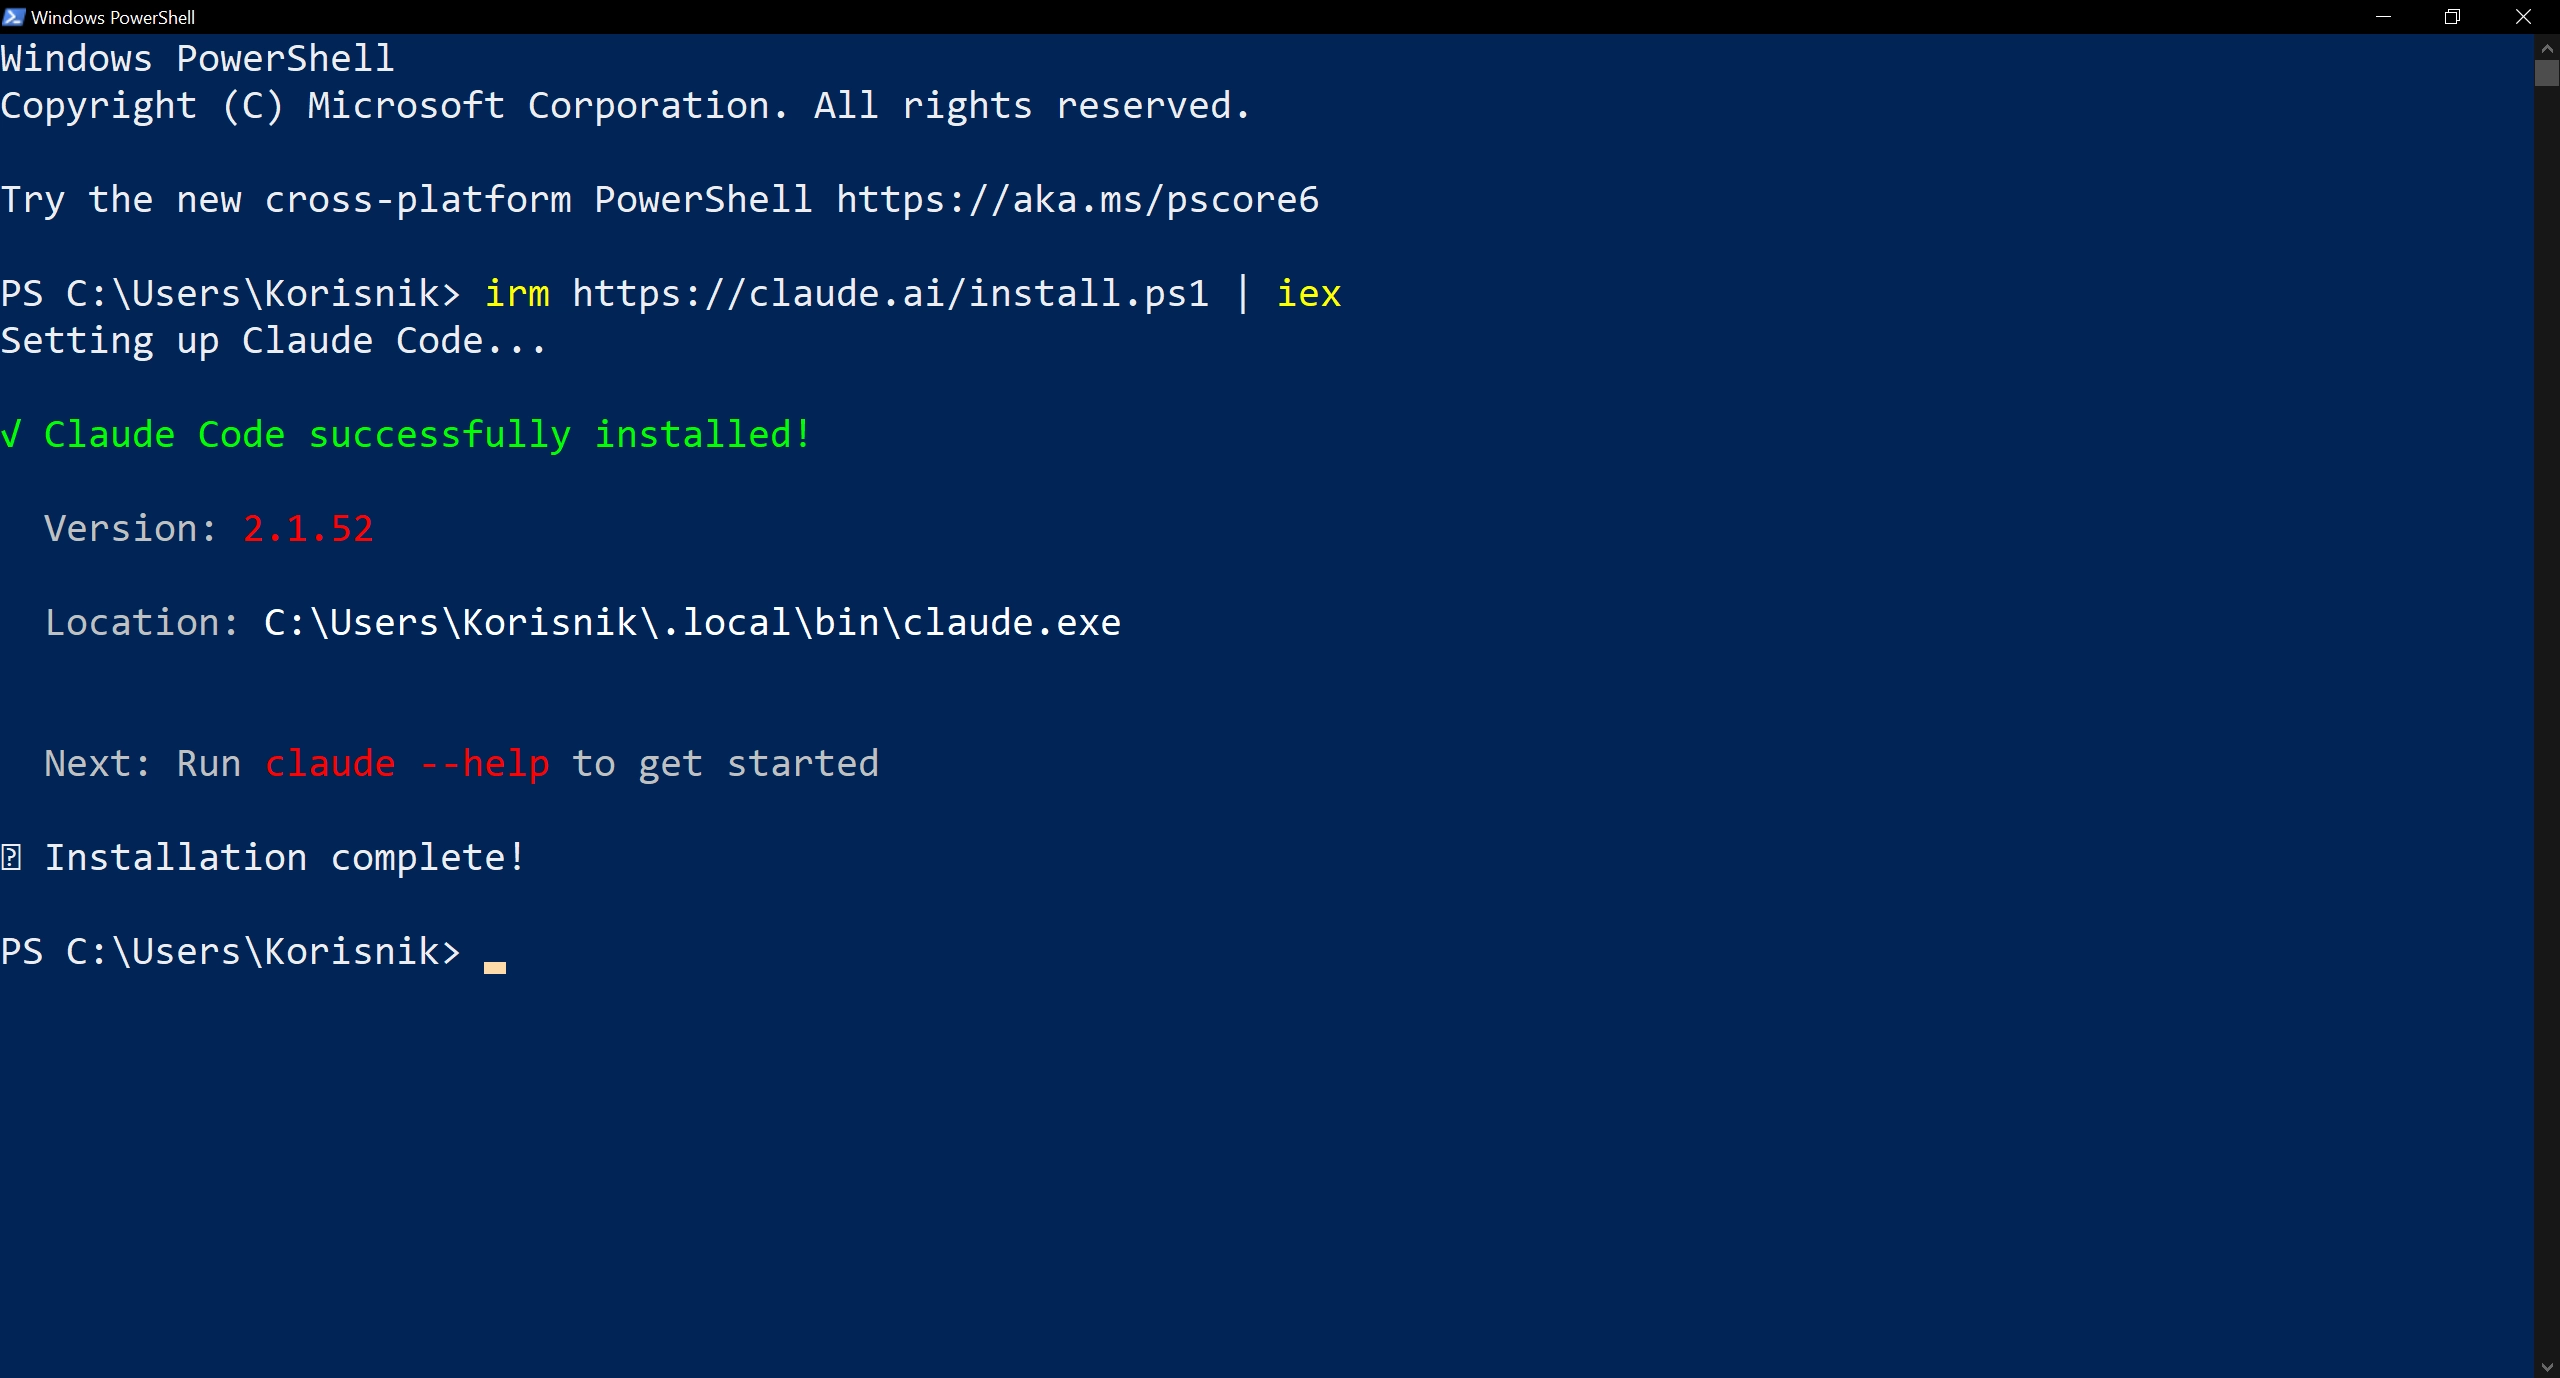This screenshot has height=1378, width=2560.
Task: Click the PowerShell icon in the title bar
Action: coord(13,16)
